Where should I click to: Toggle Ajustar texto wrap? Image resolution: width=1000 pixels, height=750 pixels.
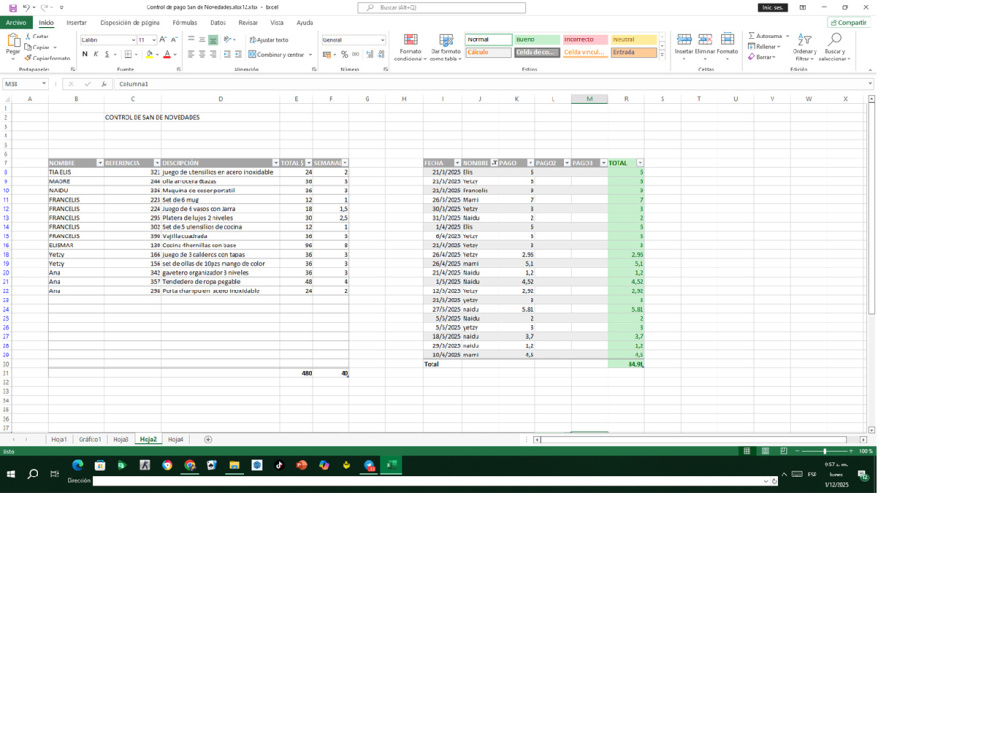point(268,40)
